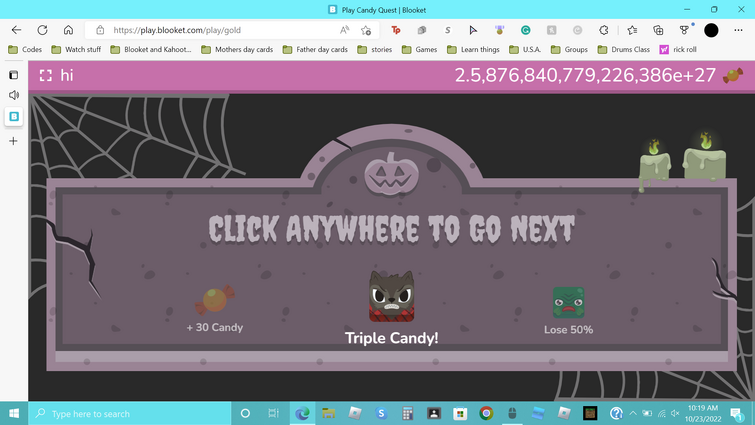This screenshot has width=755, height=425.
Task: Open Read Aloud in address bar
Action: tap(344, 30)
